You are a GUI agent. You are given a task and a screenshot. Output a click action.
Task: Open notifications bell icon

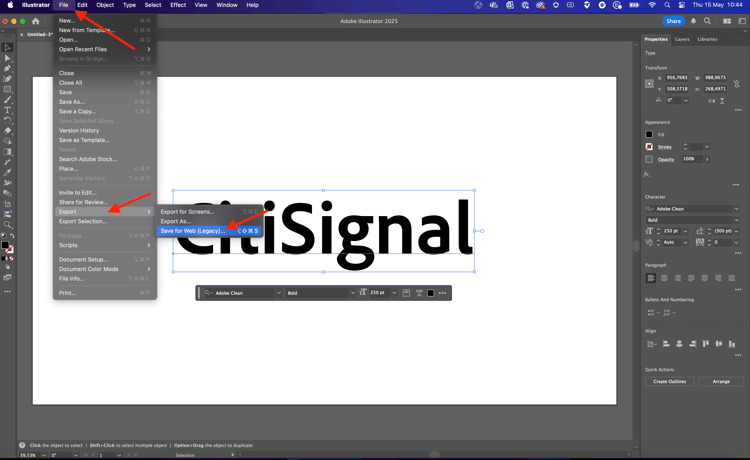693,21
